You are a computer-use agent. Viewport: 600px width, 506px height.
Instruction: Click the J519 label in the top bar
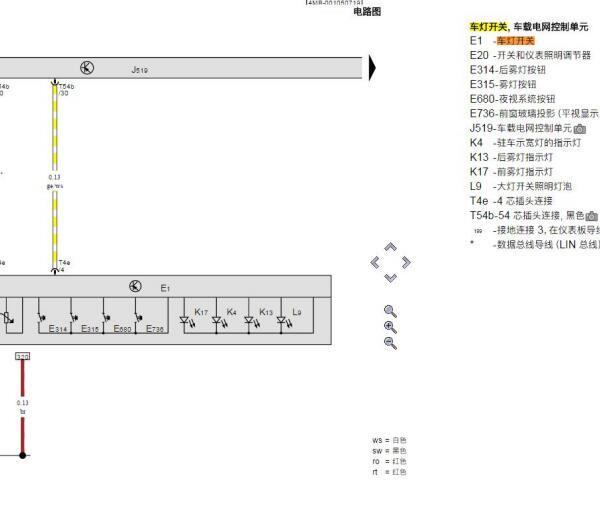139,70
